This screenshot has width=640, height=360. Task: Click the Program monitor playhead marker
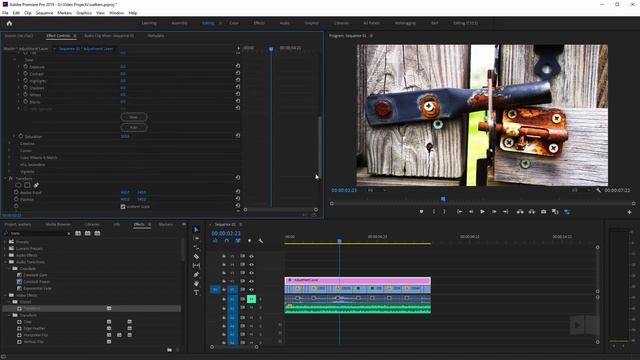[x=443, y=199]
